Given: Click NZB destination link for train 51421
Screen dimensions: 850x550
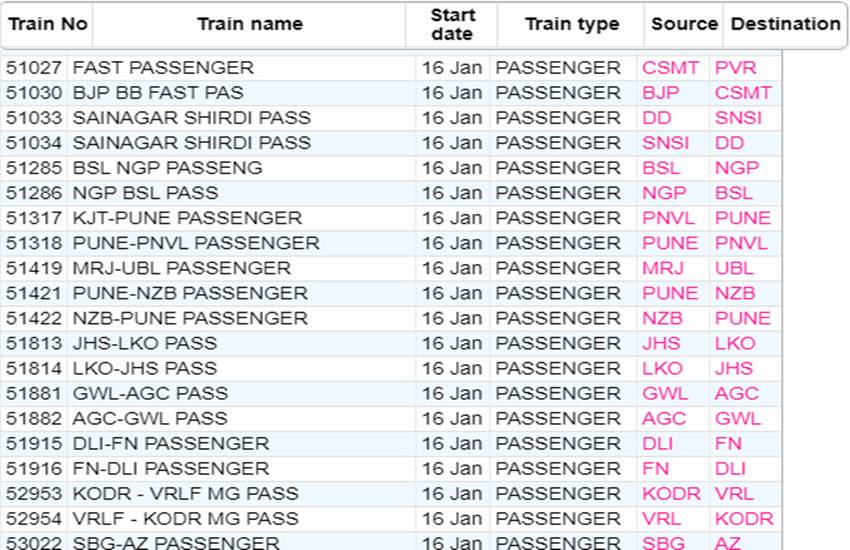Looking at the screenshot, I should pos(735,293).
